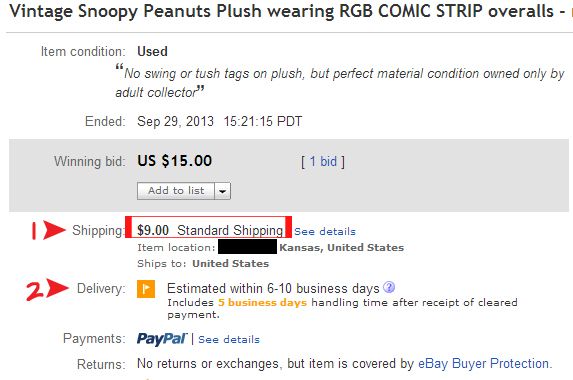
Task: Click the blacked-out item location box
Action: (247, 247)
